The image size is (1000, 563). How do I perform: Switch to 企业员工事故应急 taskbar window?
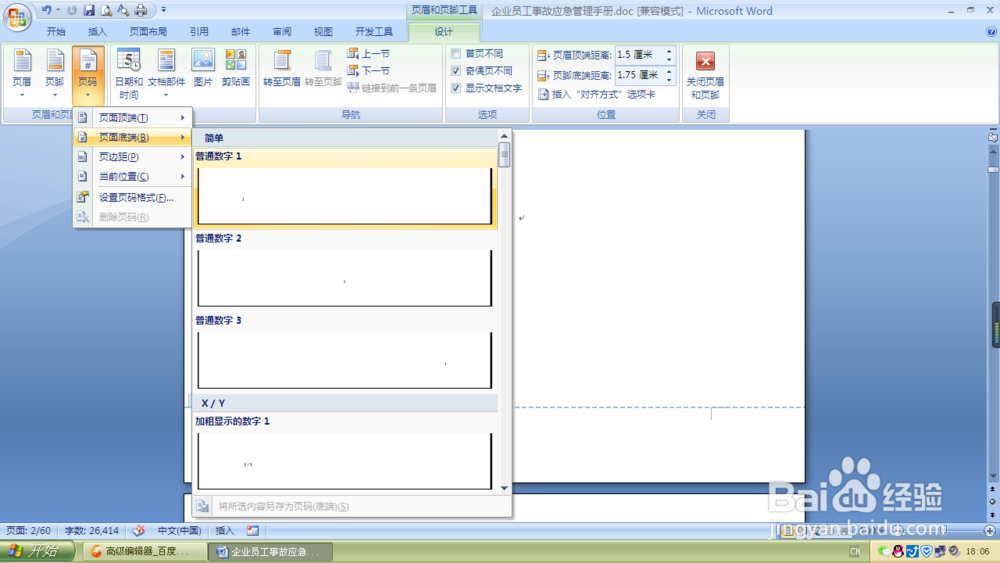(x=268, y=552)
